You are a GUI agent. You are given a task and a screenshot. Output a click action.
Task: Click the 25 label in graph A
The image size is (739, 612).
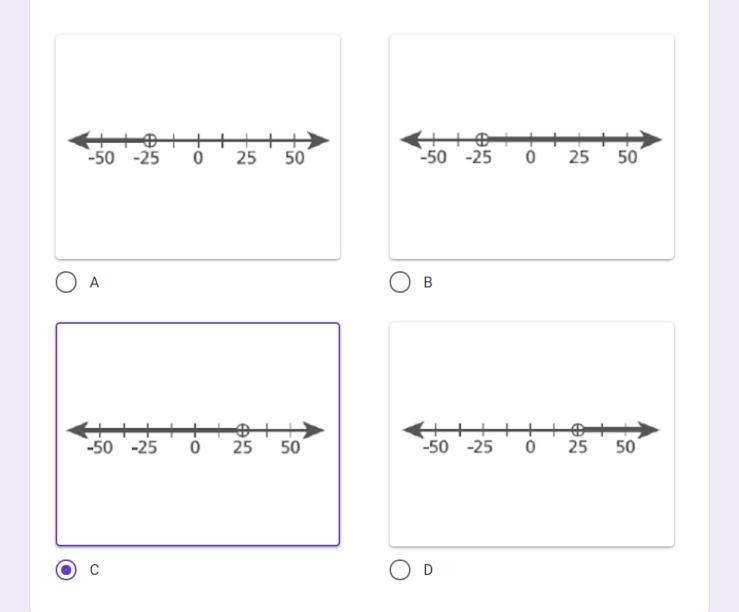coord(246,158)
